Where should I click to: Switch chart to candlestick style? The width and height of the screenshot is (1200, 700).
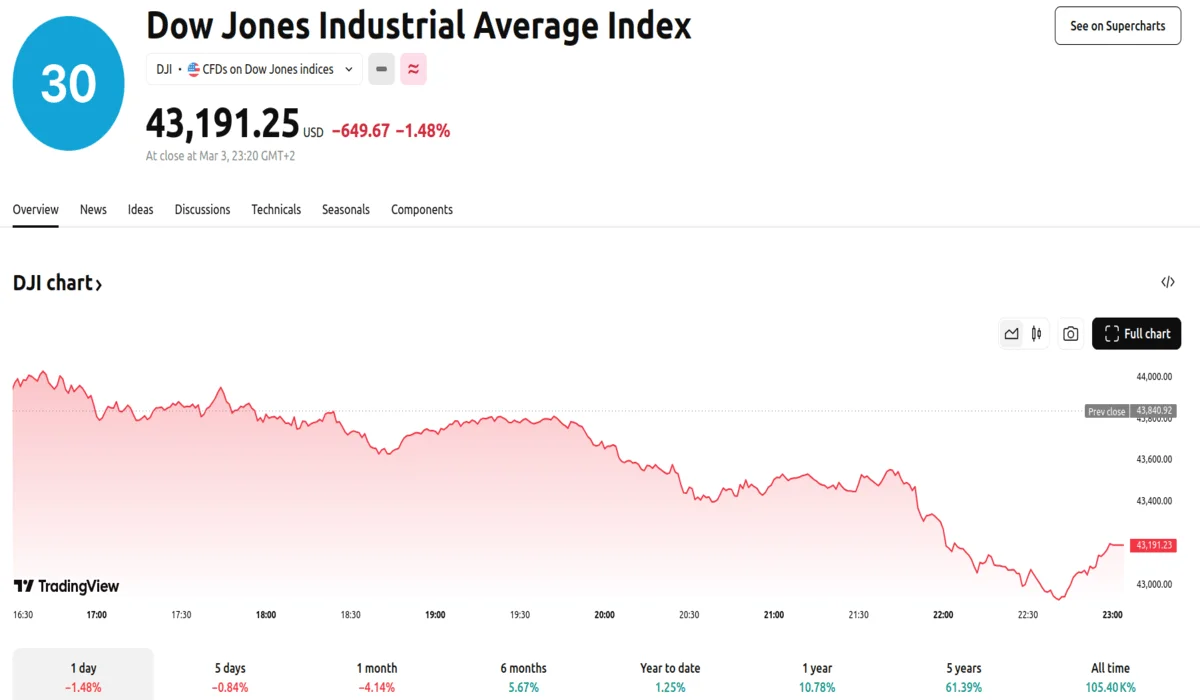[x=1036, y=334]
